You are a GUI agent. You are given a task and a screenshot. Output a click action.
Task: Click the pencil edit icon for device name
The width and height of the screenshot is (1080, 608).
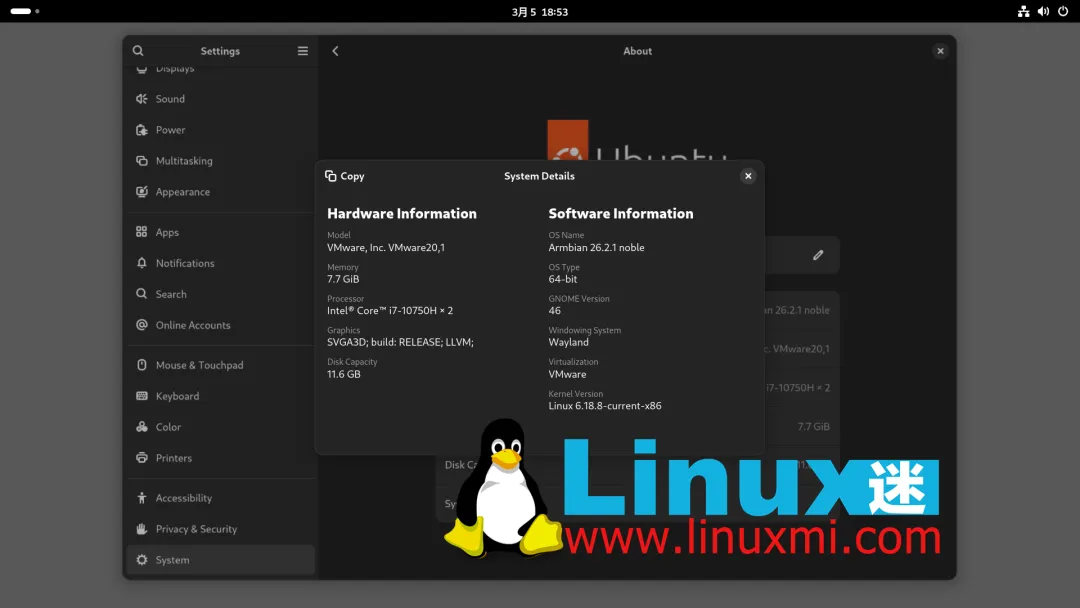818,255
